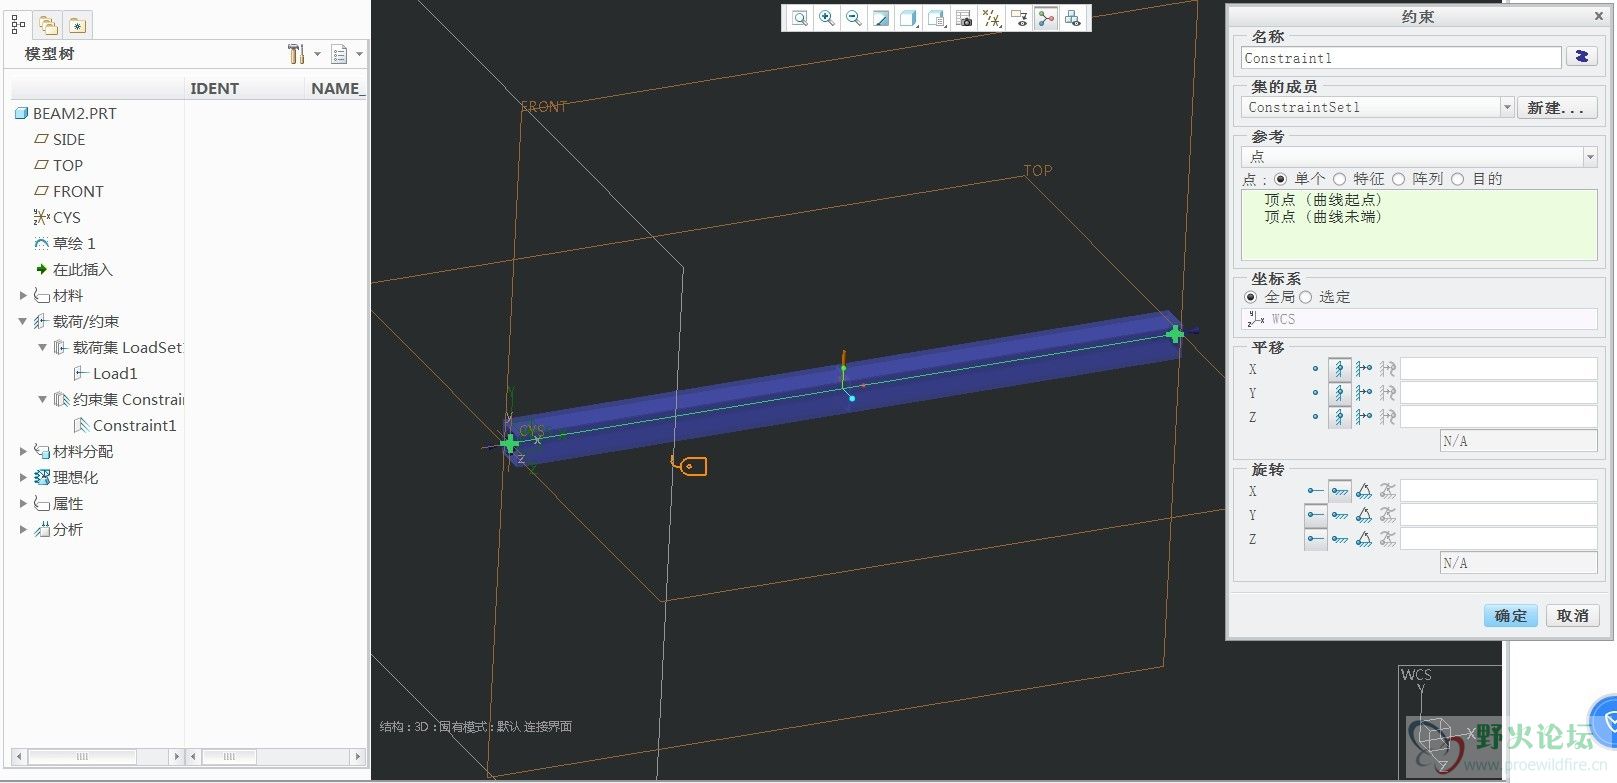Click the 确定 button
The image size is (1617, 783).
[x=1511, y=615]
